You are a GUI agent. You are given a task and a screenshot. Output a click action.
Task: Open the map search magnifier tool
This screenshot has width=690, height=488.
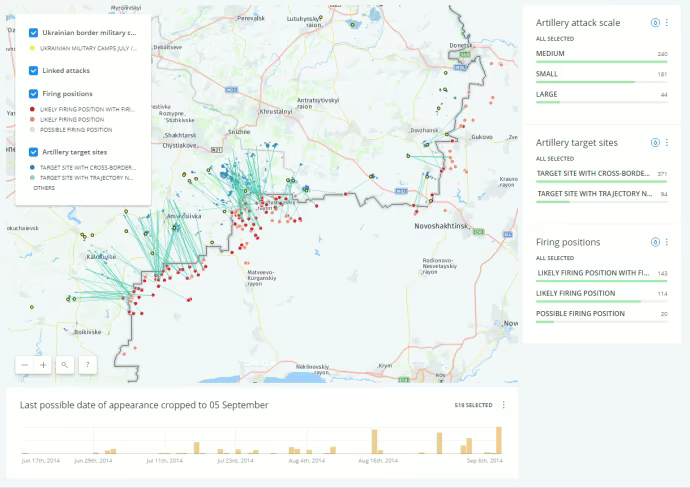[x=65, y=365]
